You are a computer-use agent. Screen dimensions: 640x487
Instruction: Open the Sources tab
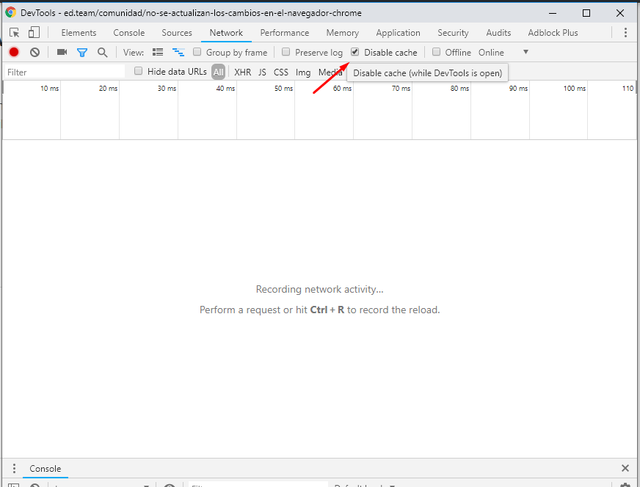[177, 33]
